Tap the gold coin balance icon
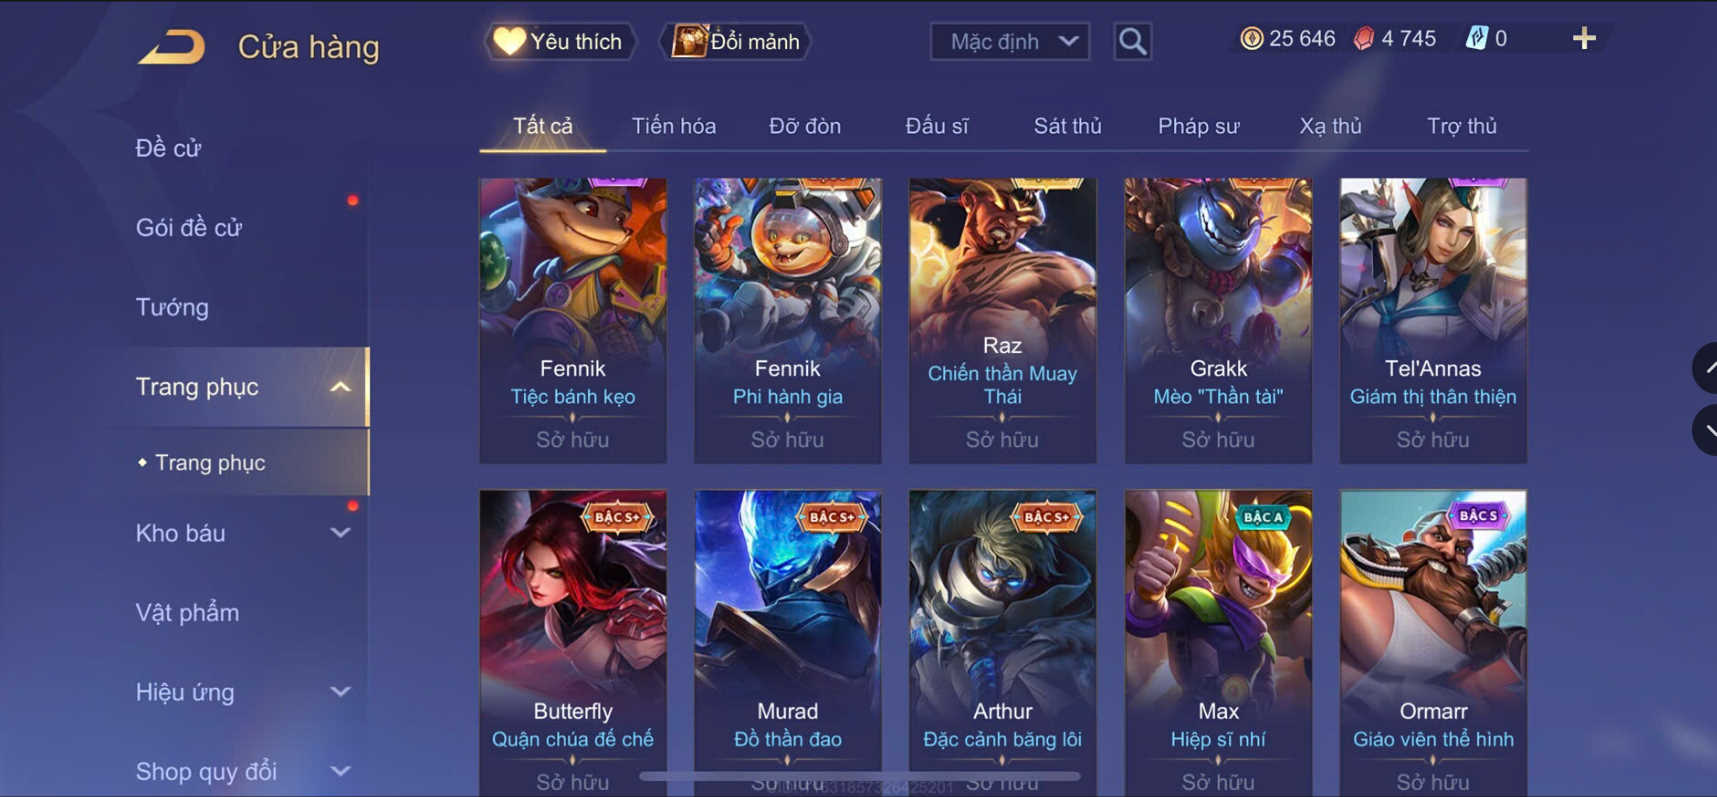The width and height of the screenshot is (1717, 797). [x=1251, y=39]
